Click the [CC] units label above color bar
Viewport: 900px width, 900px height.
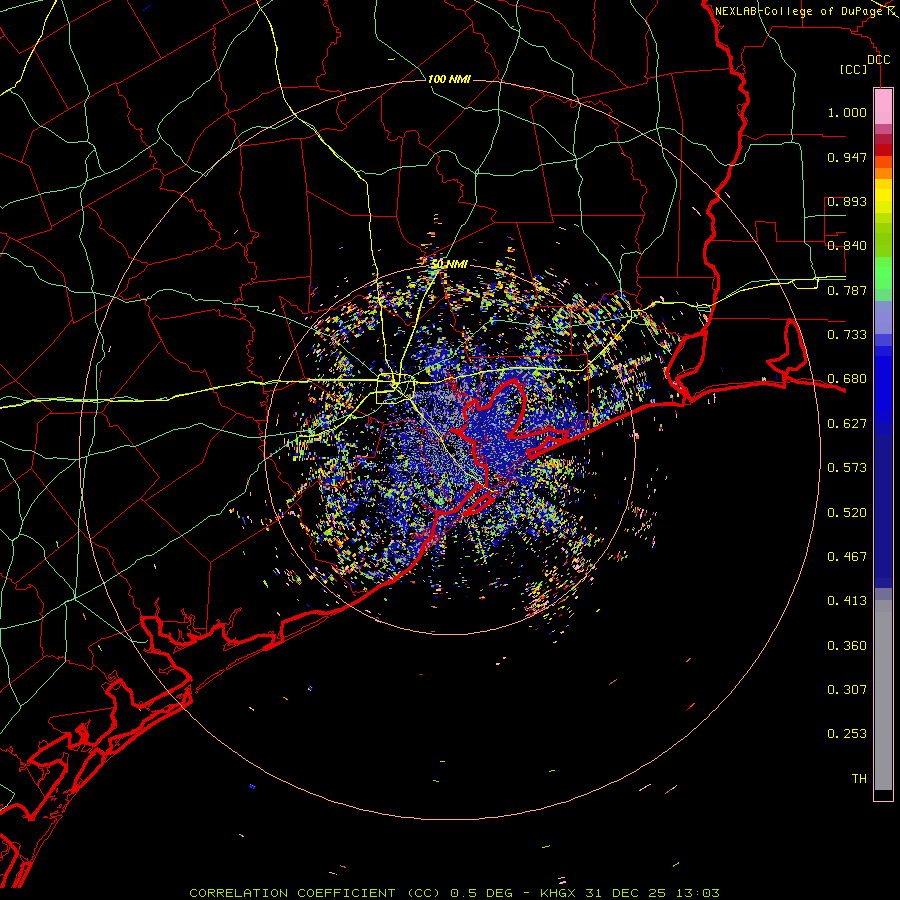(x=854, y=69)
